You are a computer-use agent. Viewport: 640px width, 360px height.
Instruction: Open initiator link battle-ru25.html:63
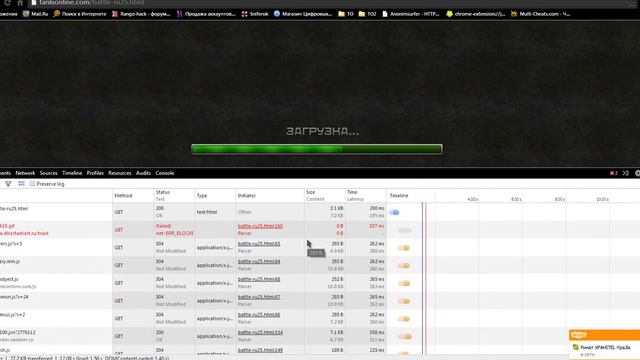pyautogui.click(x=259, y=279)
